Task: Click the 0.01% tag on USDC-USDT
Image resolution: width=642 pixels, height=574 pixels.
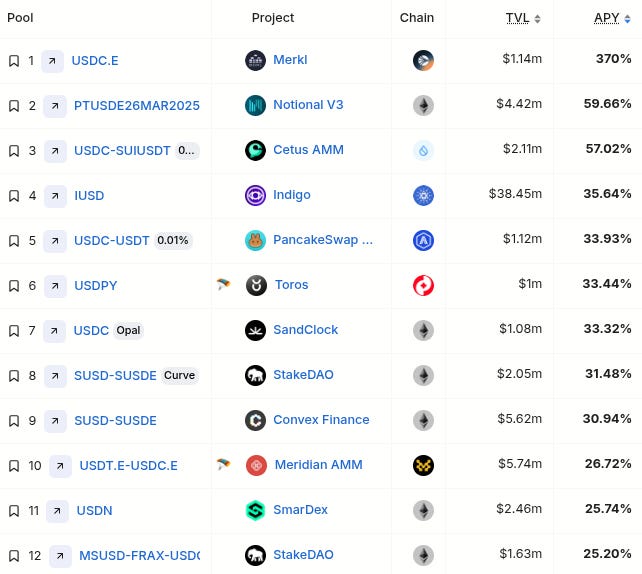Action: [173, 241]
